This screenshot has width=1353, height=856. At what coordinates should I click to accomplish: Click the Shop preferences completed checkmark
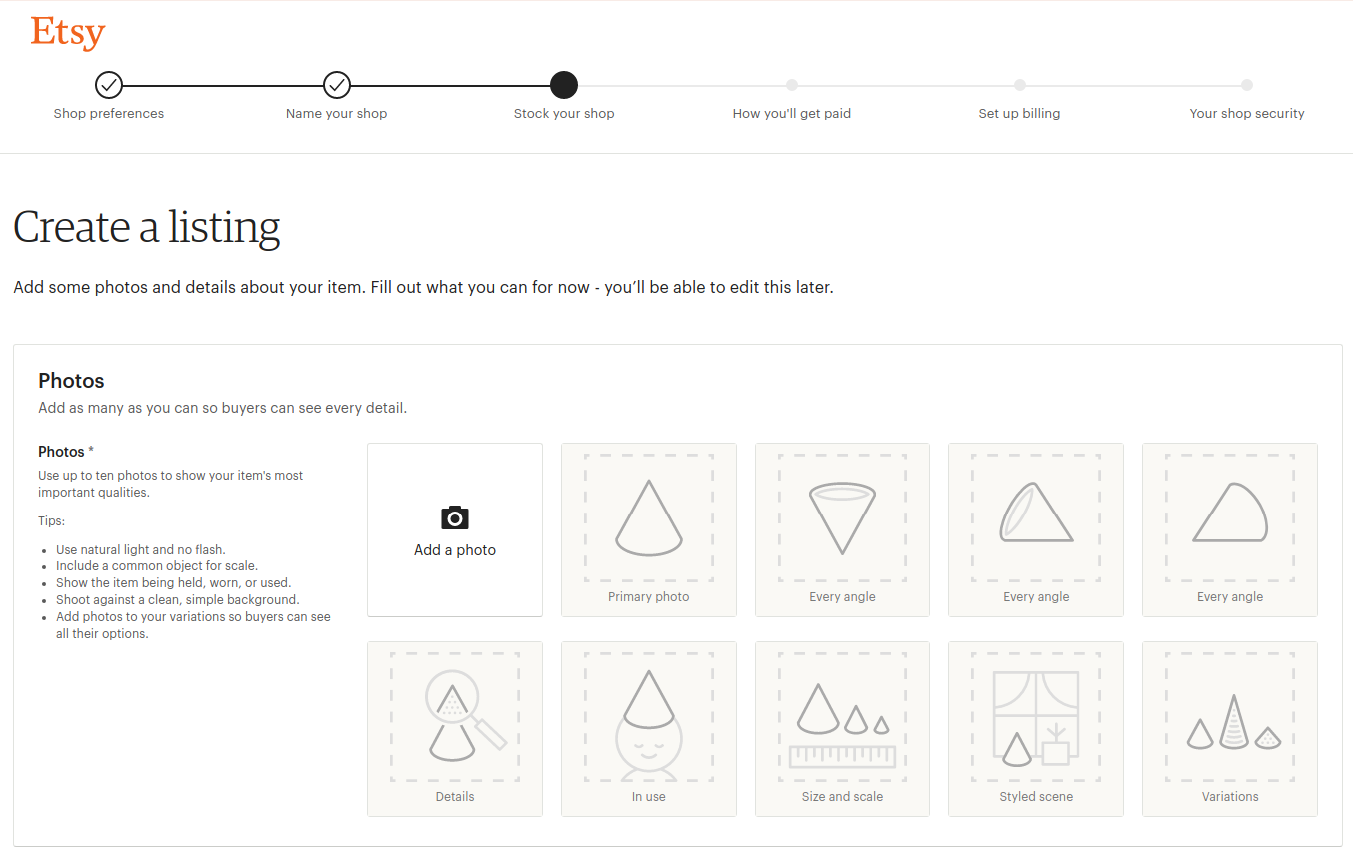tap(109, 85)
